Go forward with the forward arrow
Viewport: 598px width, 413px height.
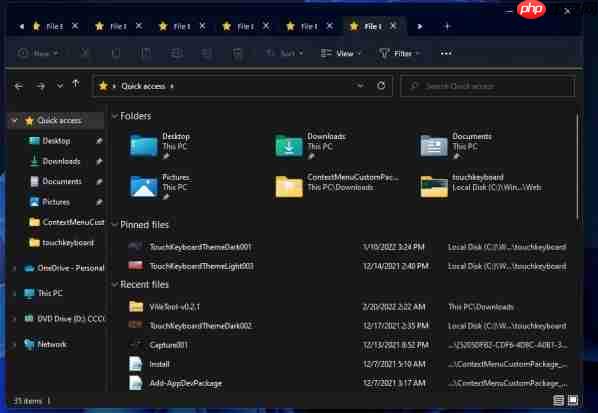click(x=40, y=86)
